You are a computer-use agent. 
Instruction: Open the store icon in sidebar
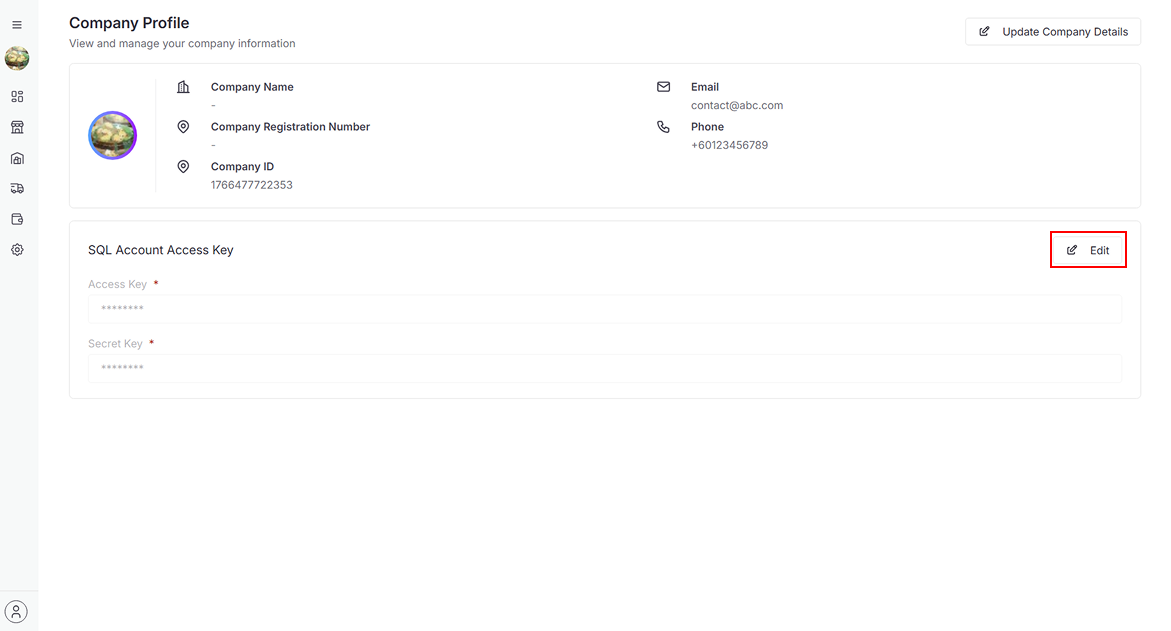[x=17, y=127]
